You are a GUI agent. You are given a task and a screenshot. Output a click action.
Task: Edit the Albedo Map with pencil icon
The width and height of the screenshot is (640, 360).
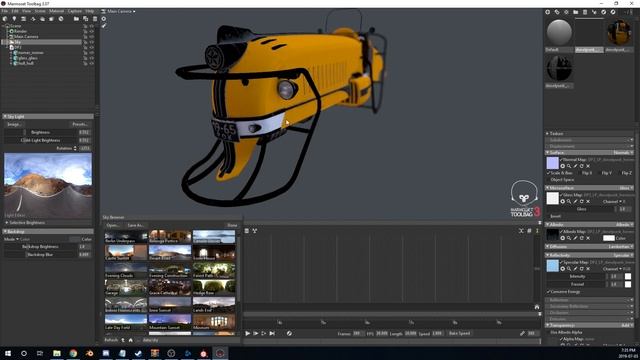click(576, 238)
